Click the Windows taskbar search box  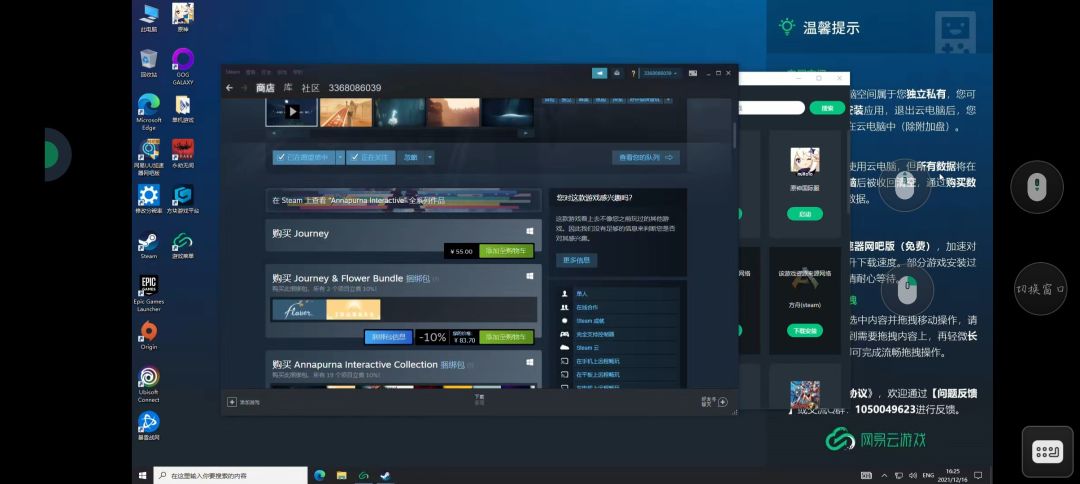tap(230, 475)
